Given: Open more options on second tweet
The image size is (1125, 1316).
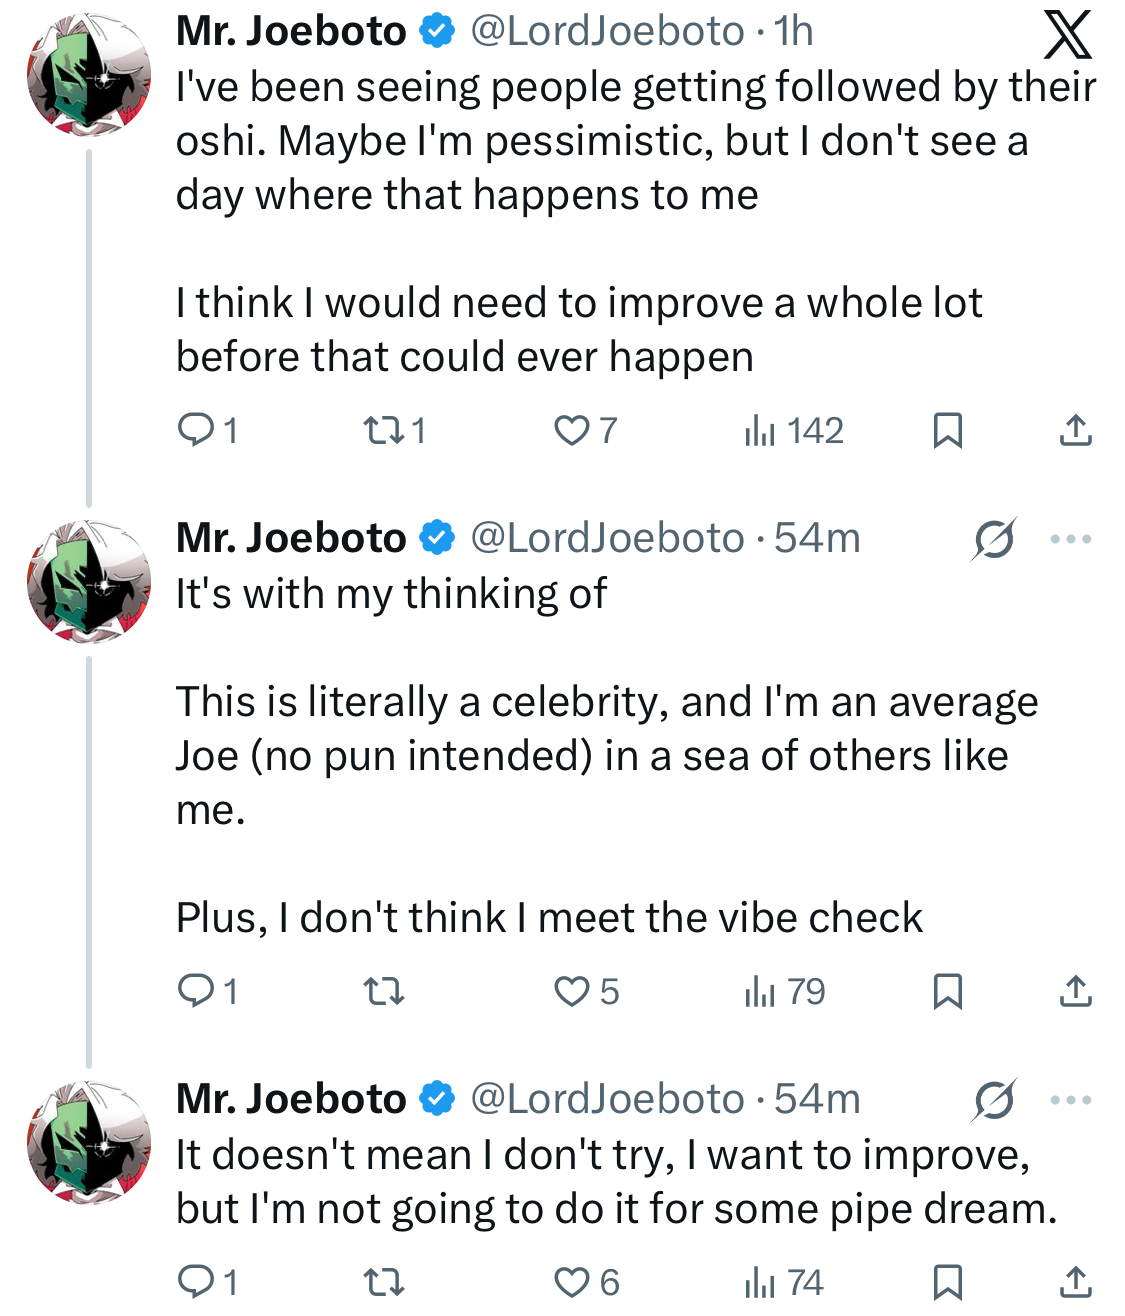Looking at the screenshot, I should click(x=1071, y=539).
